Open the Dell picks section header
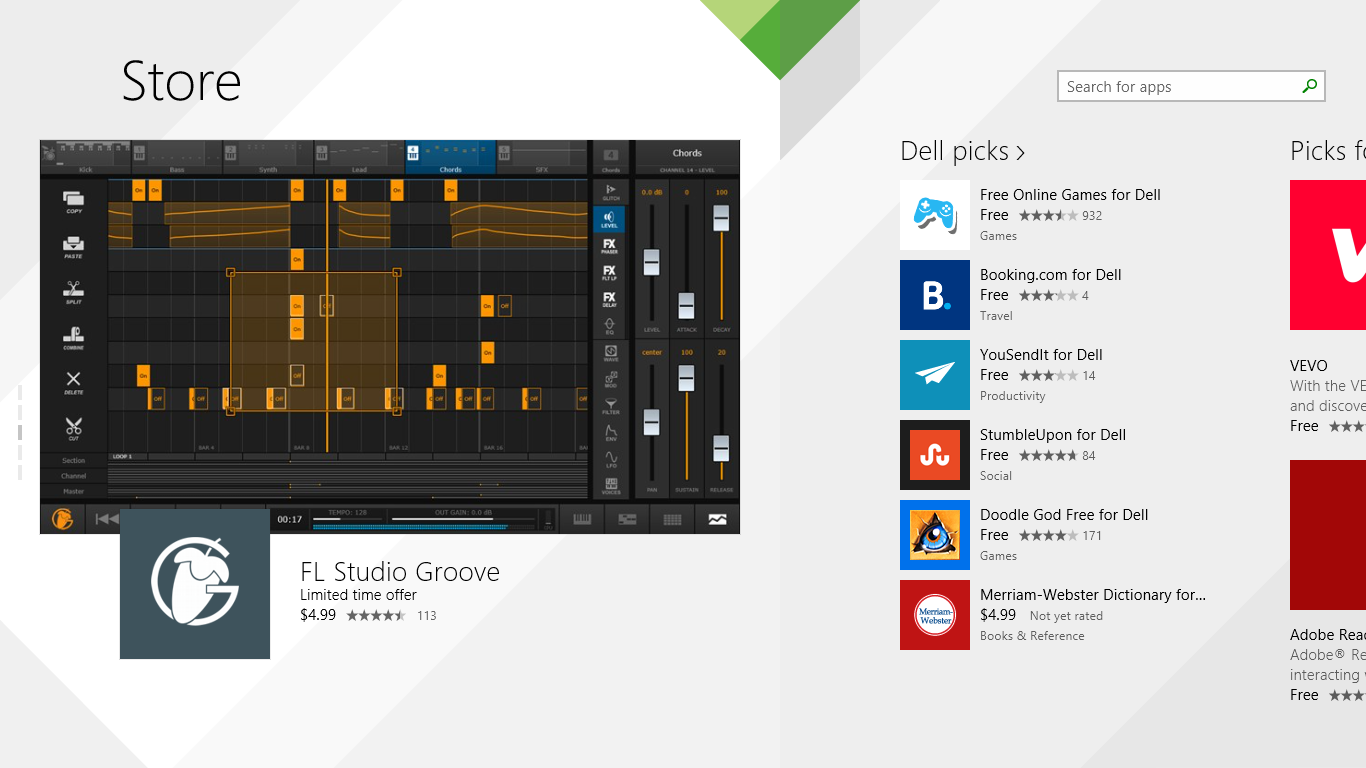Screen dimensions: 1366x768 (962, 151)
